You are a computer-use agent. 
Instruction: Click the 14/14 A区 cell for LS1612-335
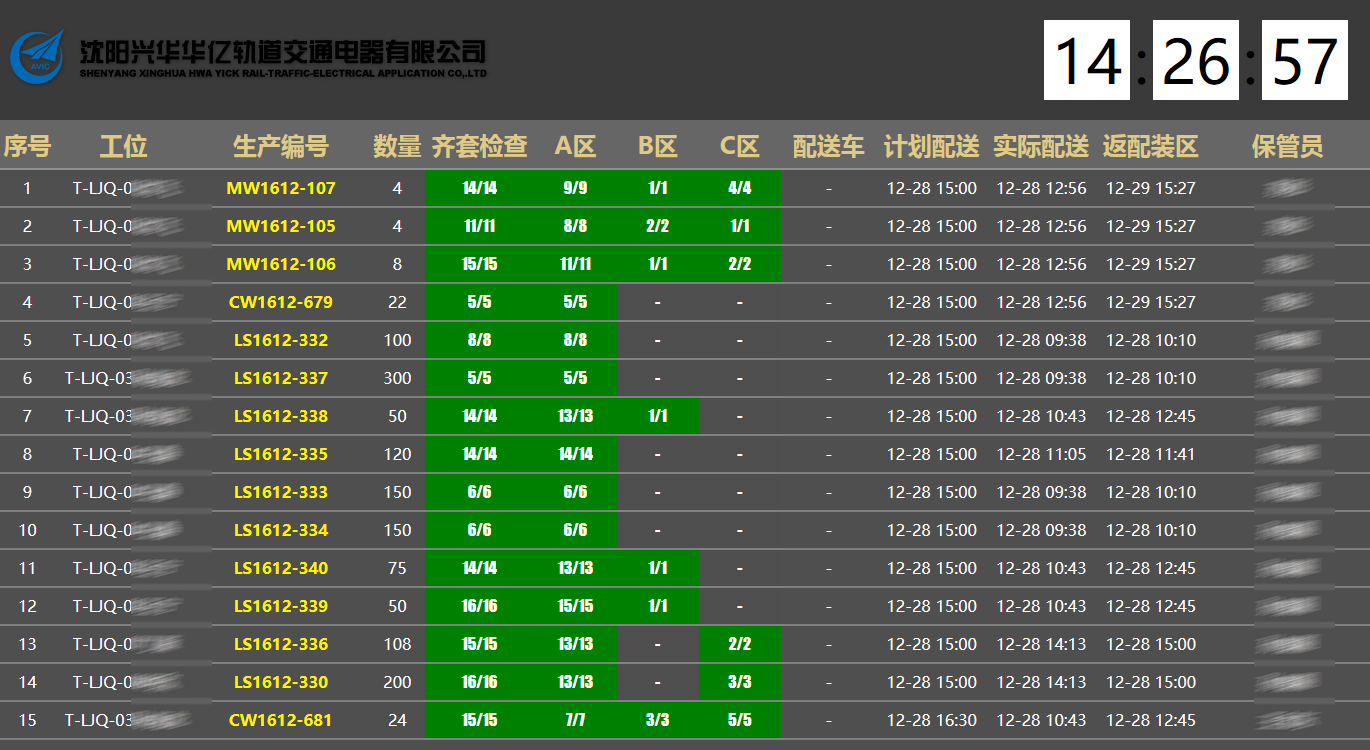pyautogui.click(x=575, y=454)
